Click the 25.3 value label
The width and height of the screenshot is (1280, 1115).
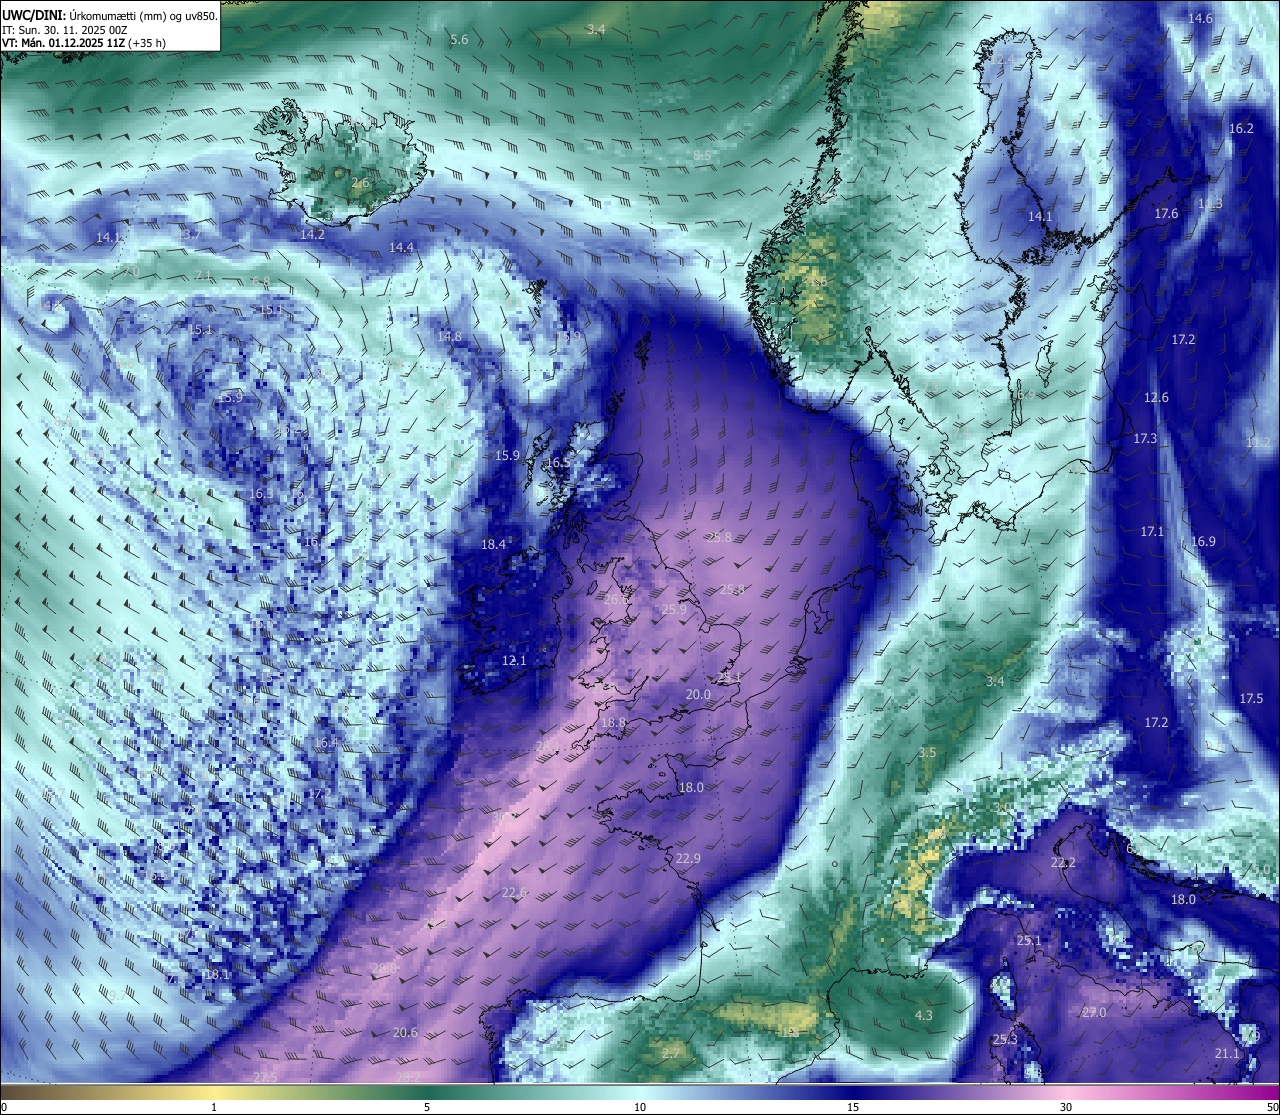pos(1005,1040)
